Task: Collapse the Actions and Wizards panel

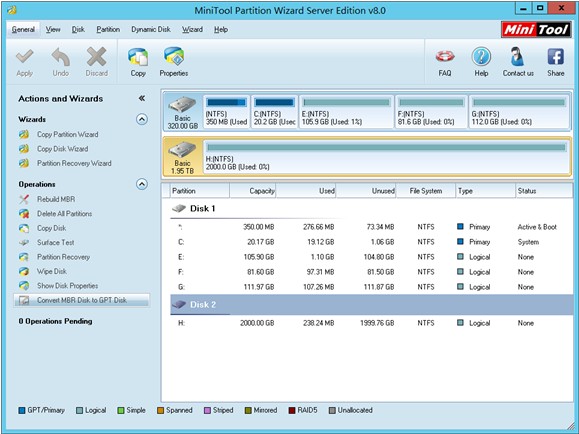Action: [x=142, y=98]
